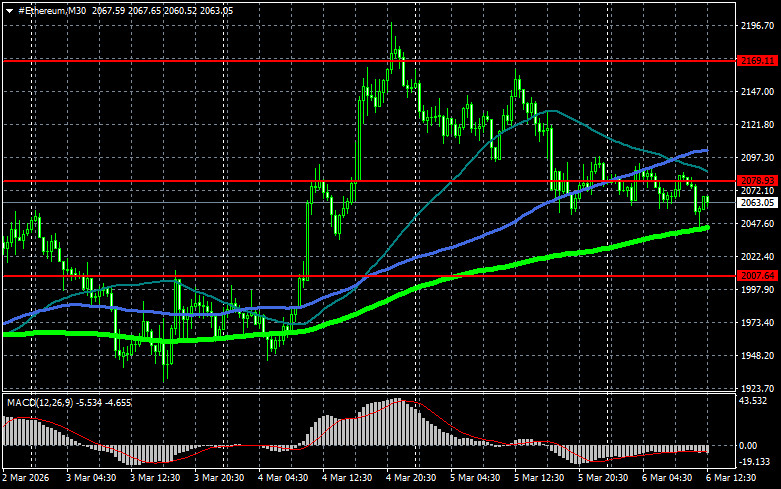Click the 2 Mar 2026 time label

point(26,478)
